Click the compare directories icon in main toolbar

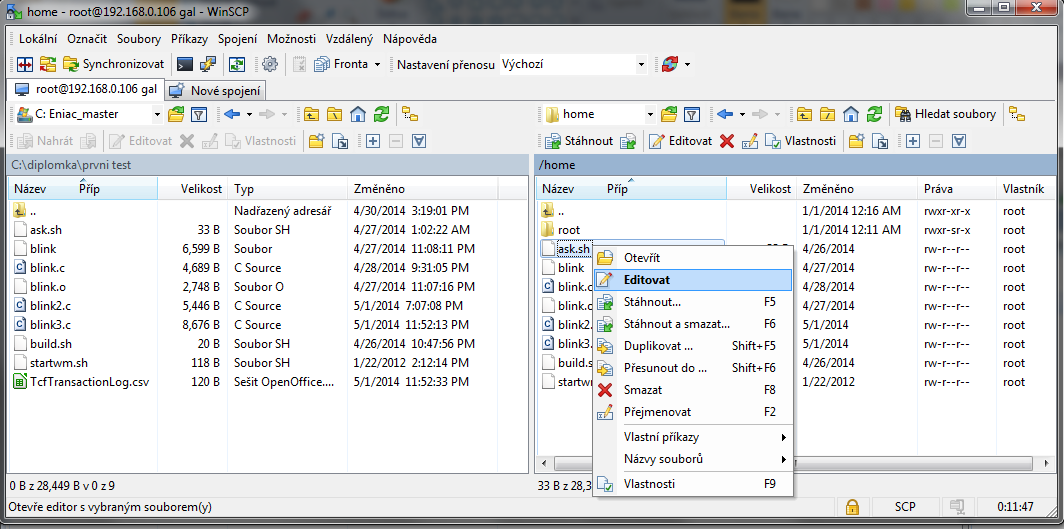click(x=26, y=64)
